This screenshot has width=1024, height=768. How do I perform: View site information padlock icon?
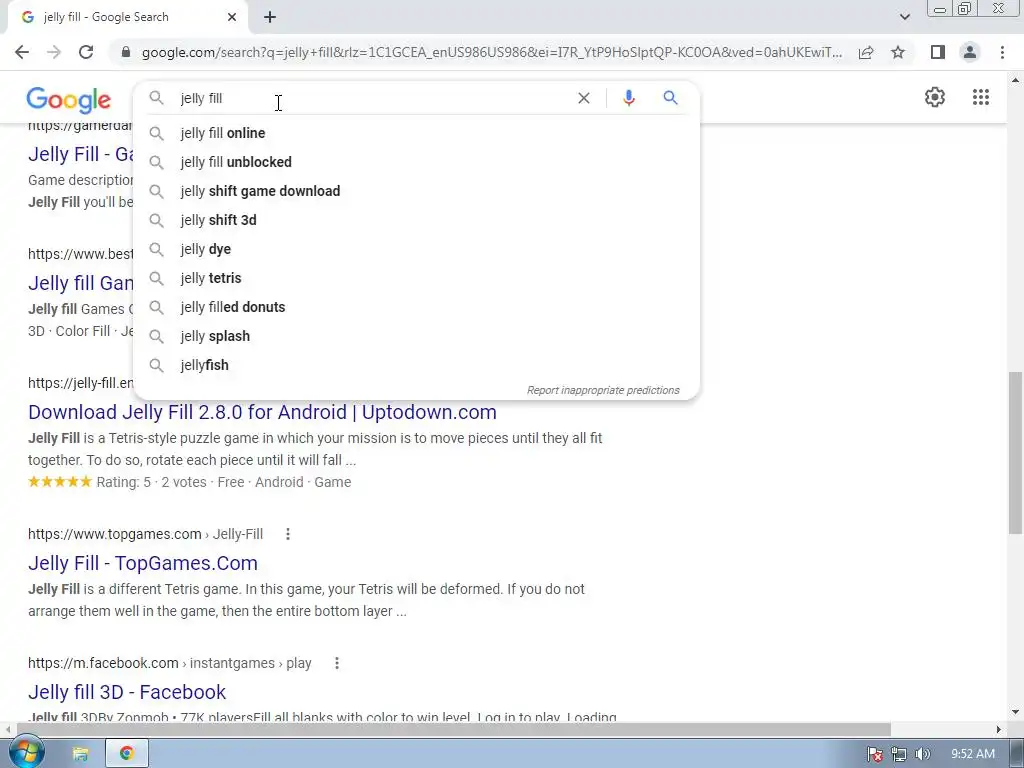pos(126,52)
